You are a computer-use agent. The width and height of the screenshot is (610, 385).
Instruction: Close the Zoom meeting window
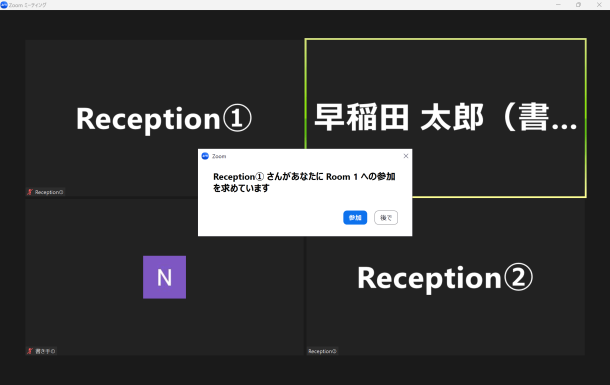pyautogui.click(x=599, y=5)
